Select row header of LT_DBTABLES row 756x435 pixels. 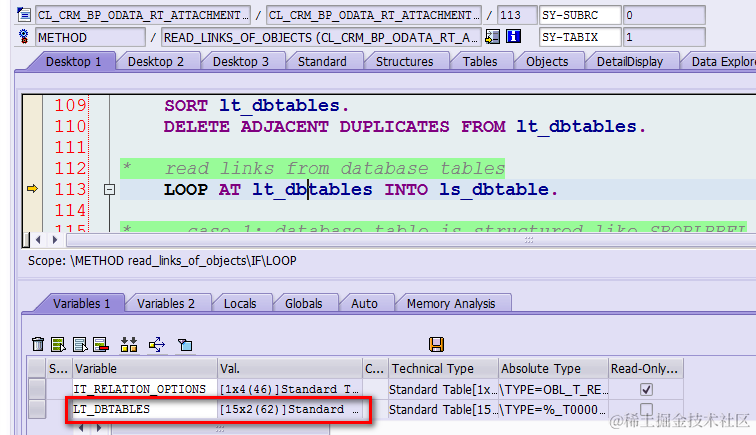coord(36,409)
